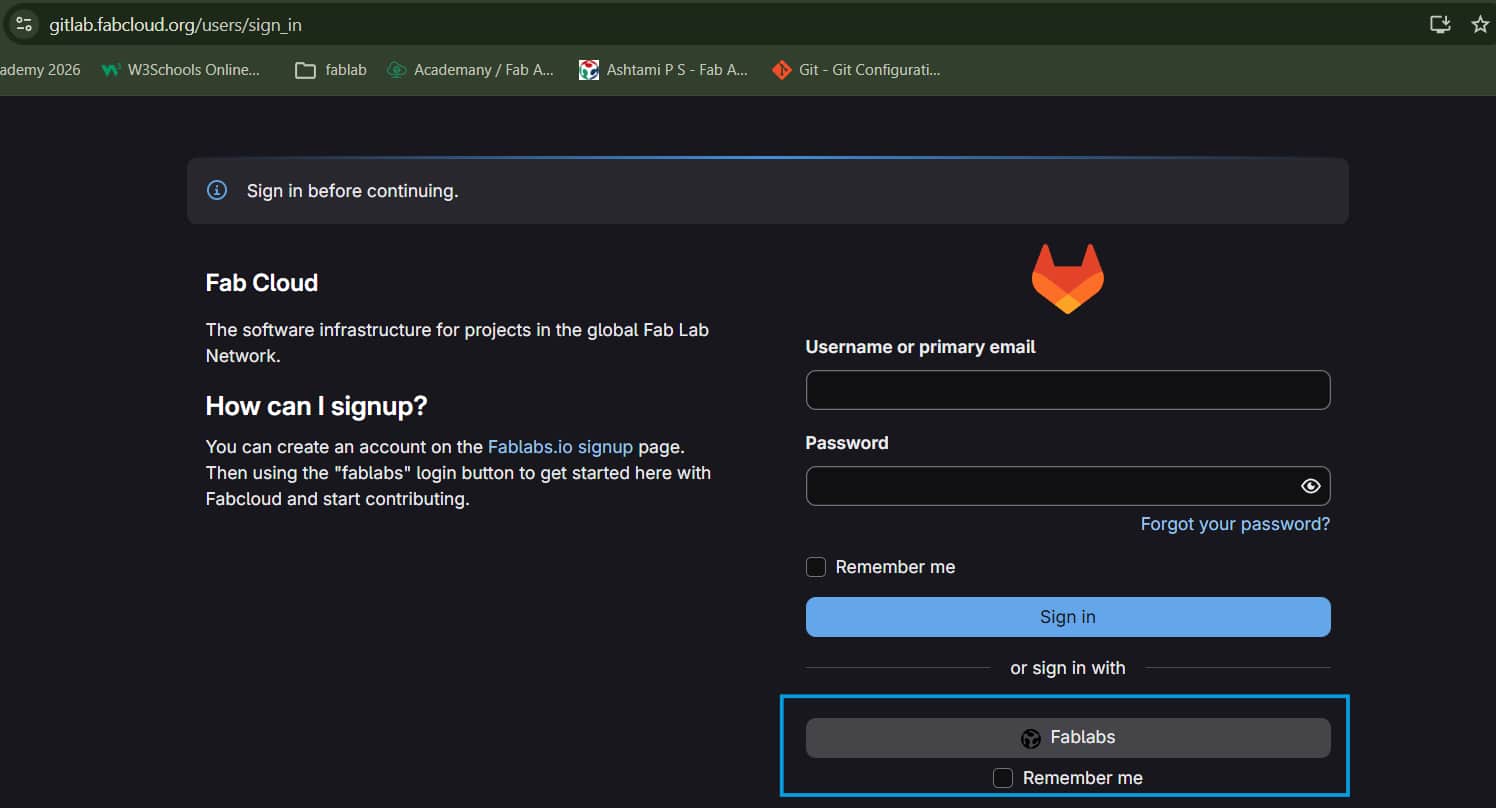
Task: Focus the Username or primary email field
Action: pos(1068,390)
